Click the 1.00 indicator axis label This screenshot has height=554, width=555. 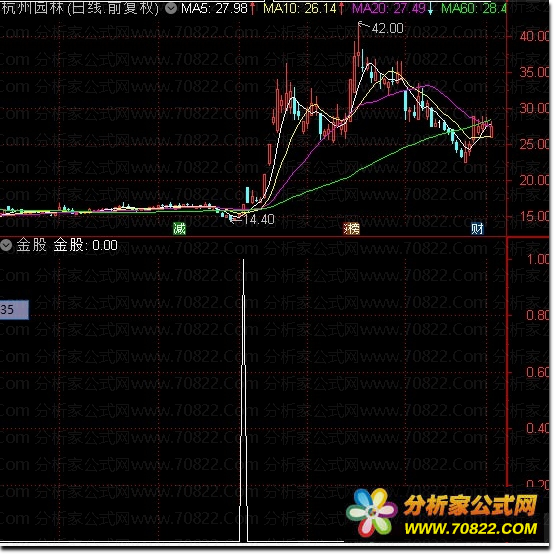pos(538,259)
